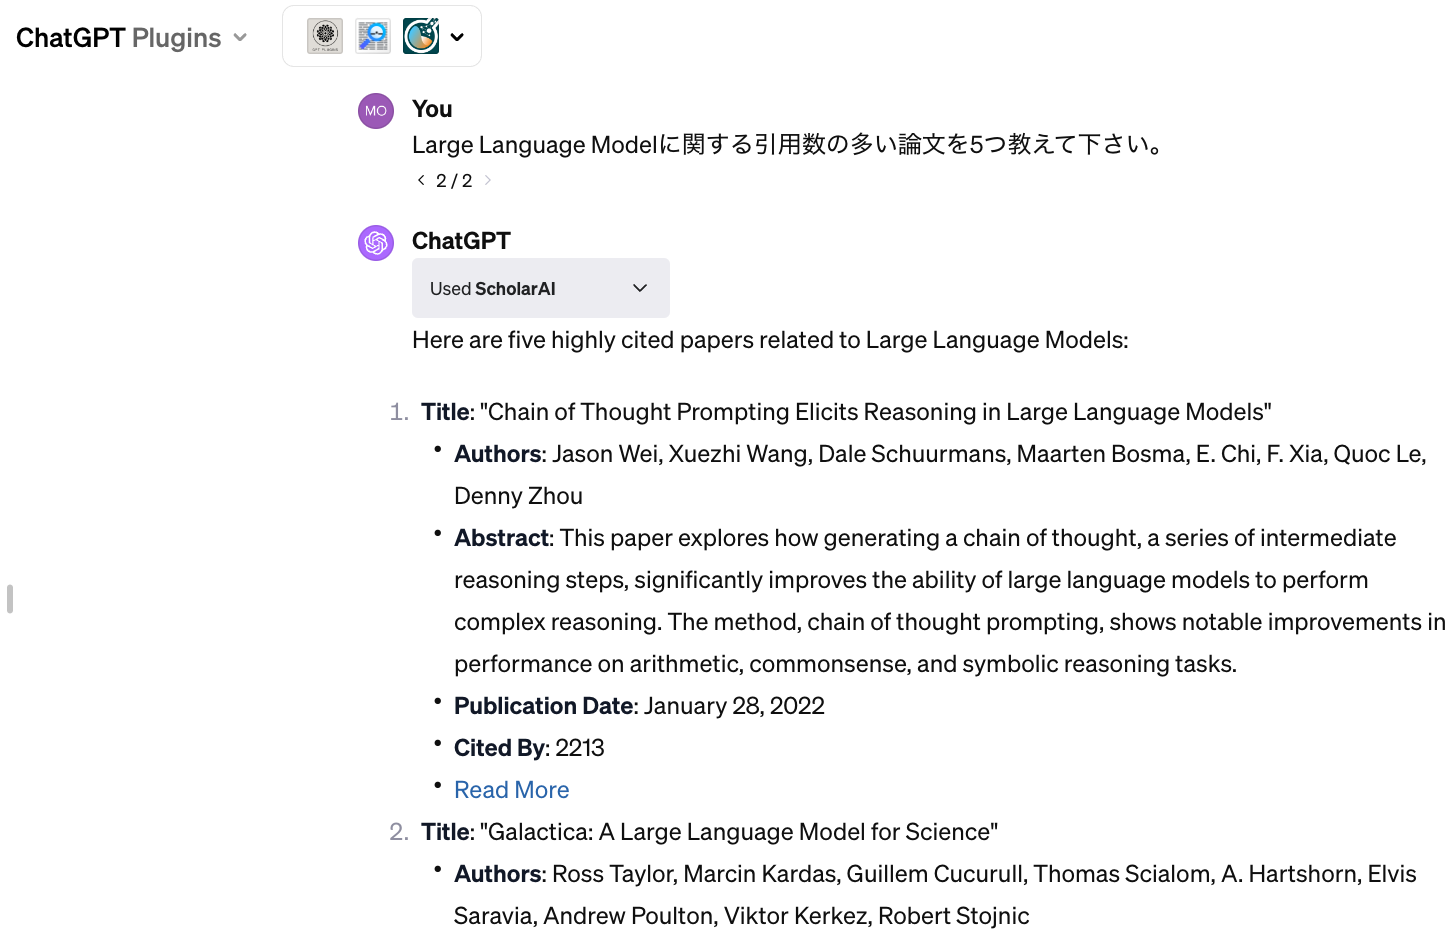Viewport: 1452px width, 944px height.
Task: Click the Cited By 2213 line
Action: click(529, 748)
